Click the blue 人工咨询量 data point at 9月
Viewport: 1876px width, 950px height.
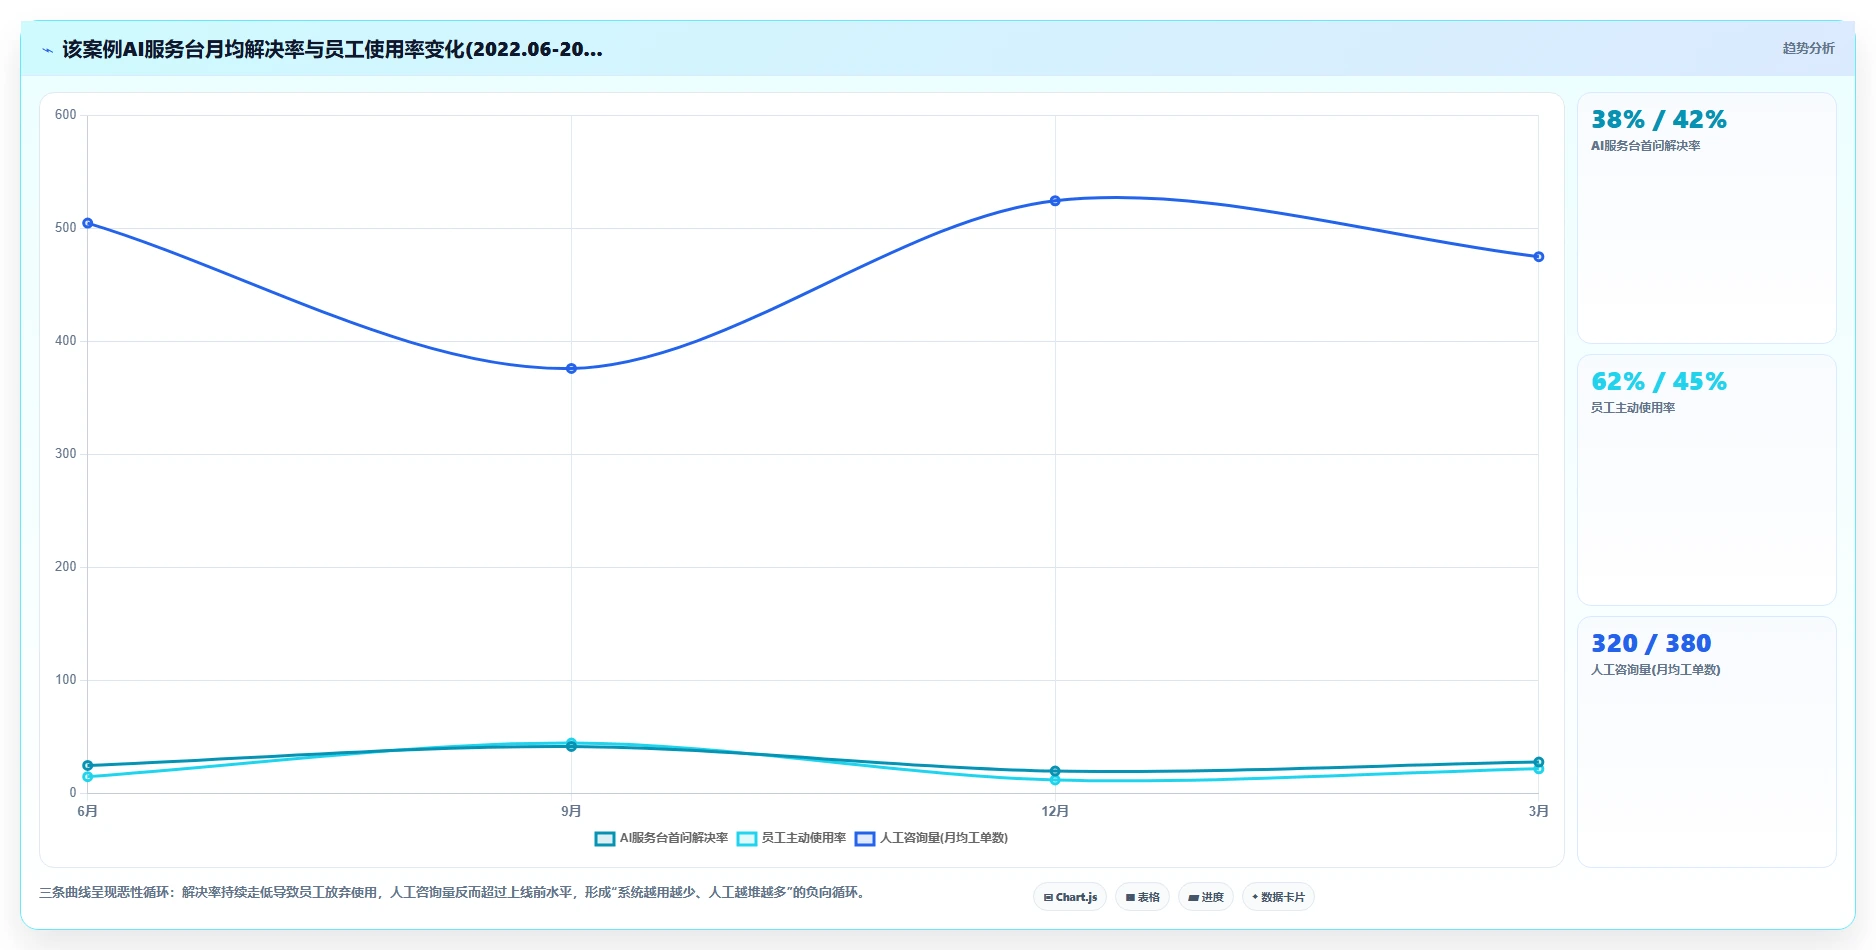[571, 369]
